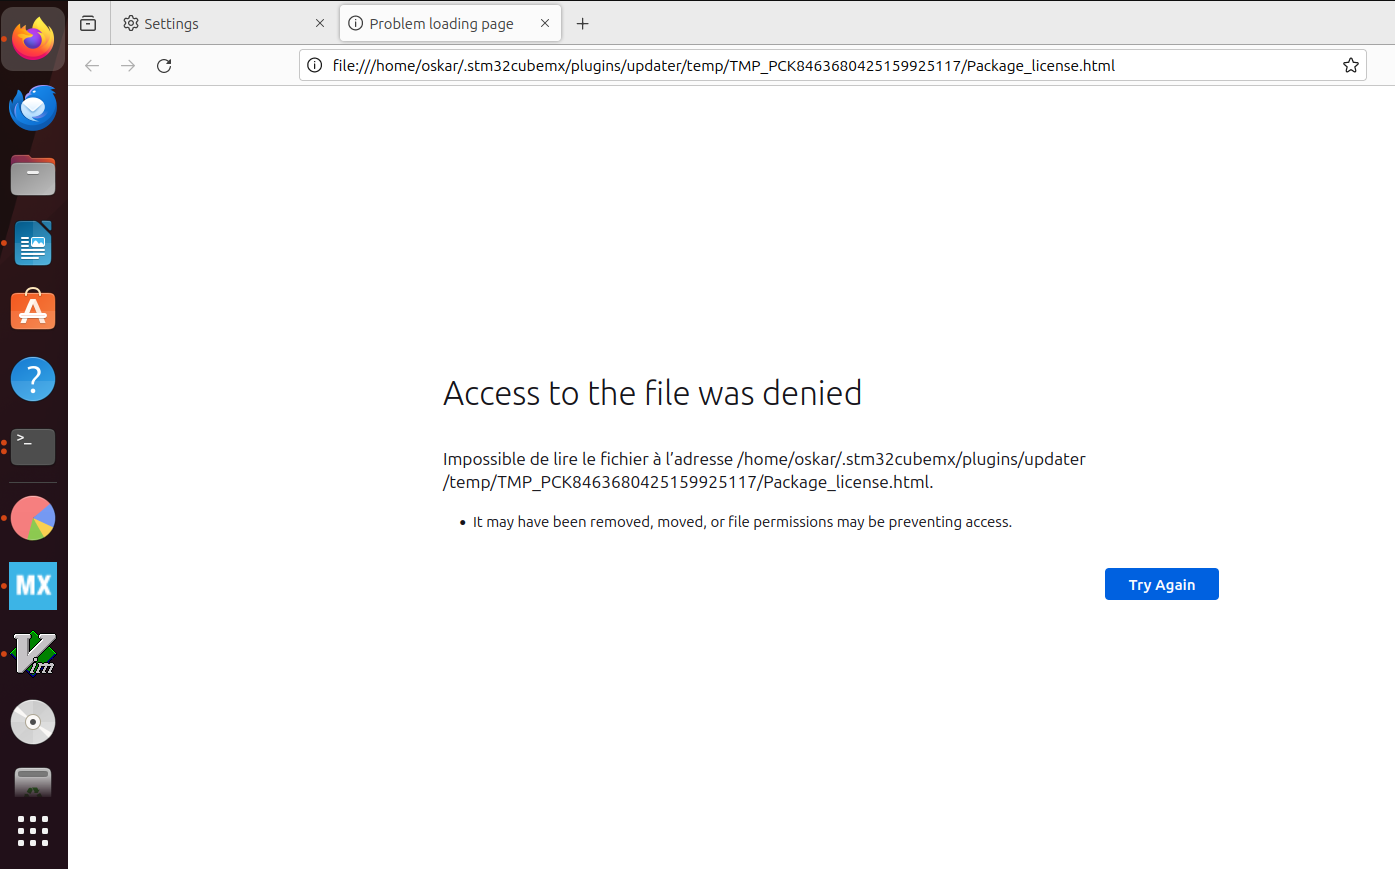Reload the current page
The height and width of the screenshot is (869, 1395).
coord(163,65)
